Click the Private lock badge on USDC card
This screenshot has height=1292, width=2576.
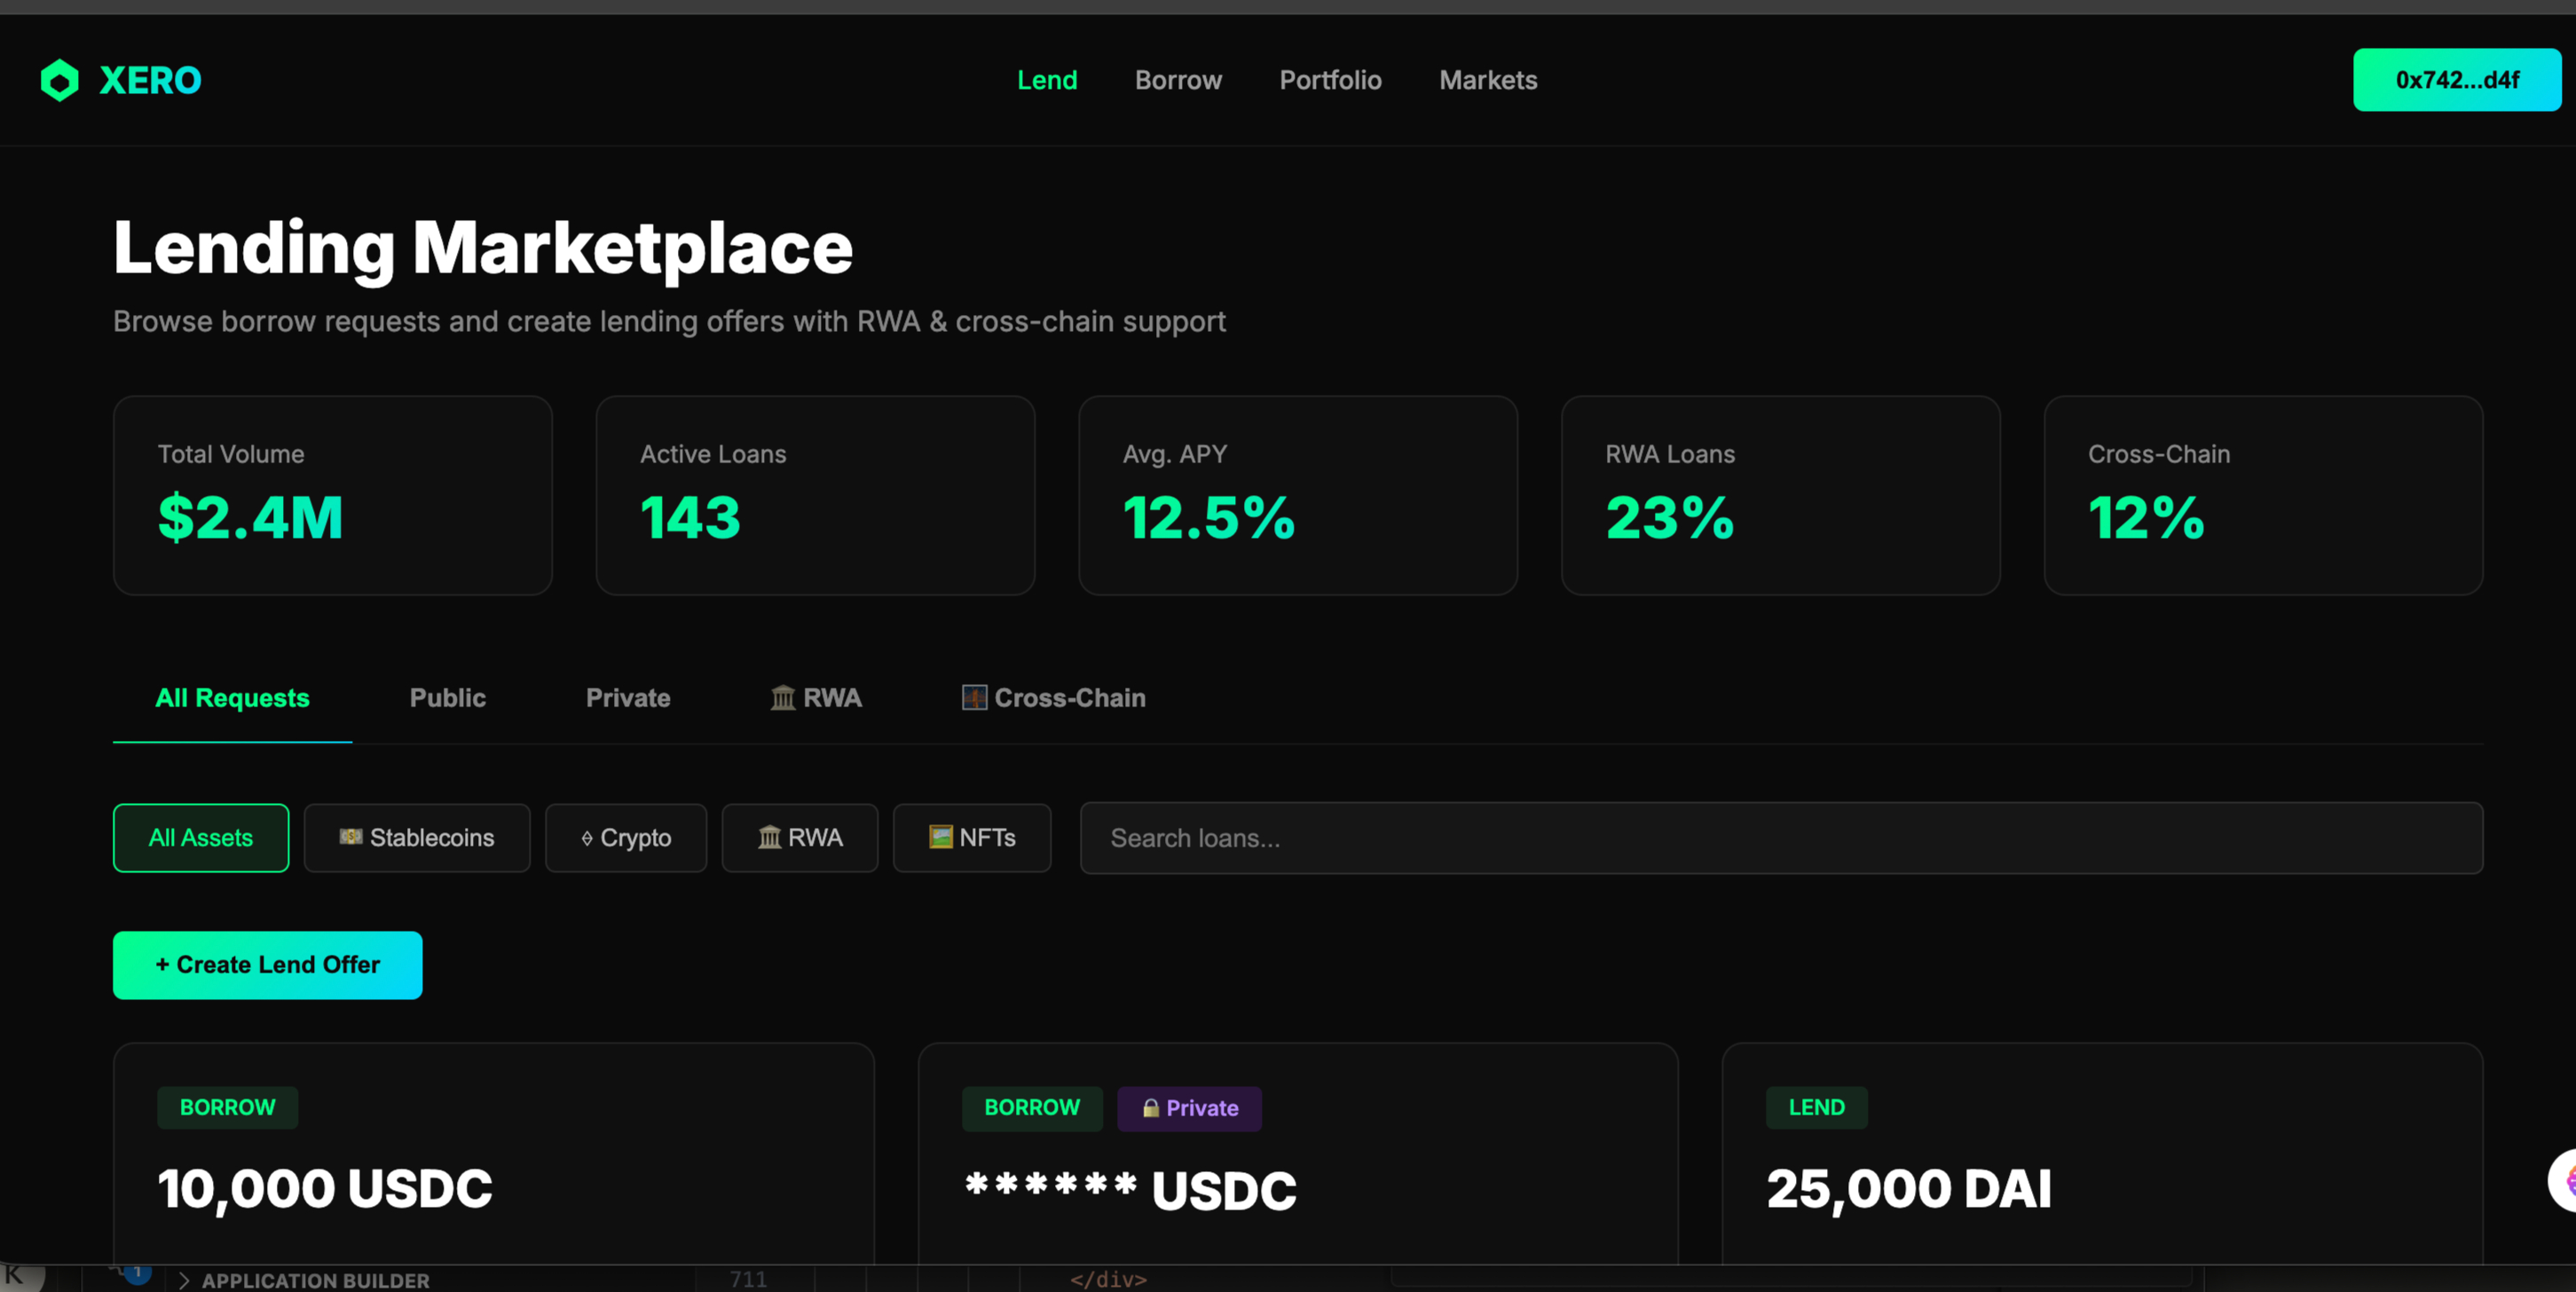coord(1188,1108)
